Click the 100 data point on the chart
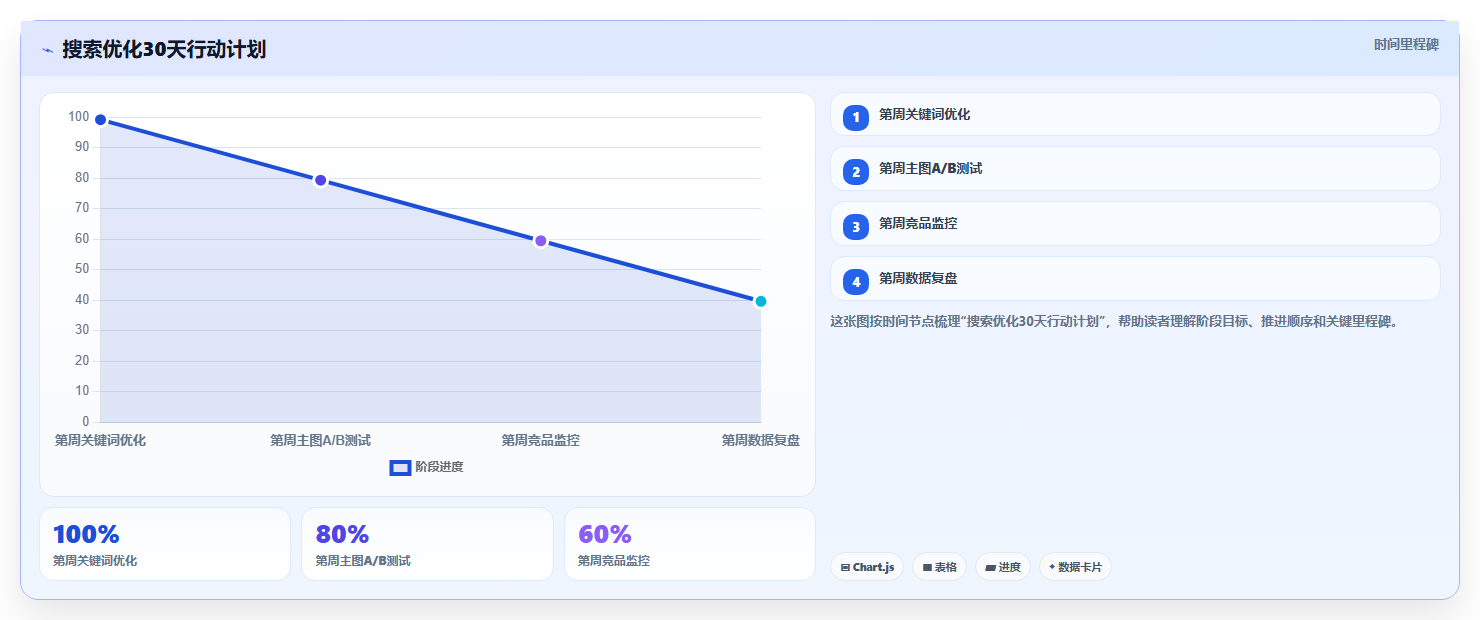 point(100,120)
